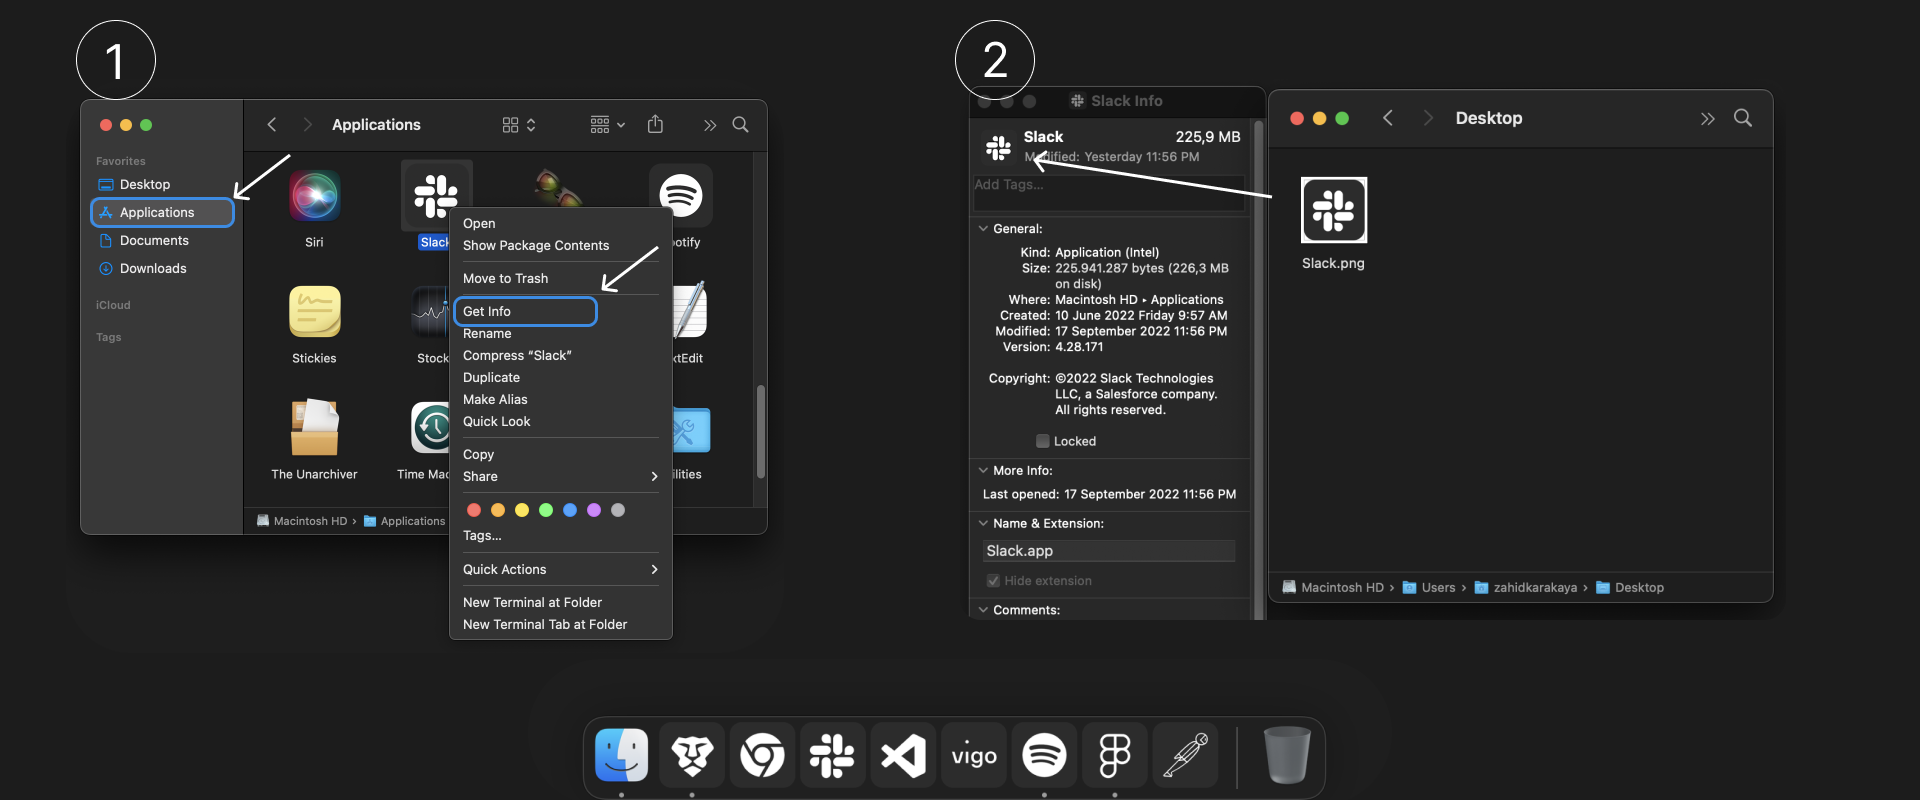Click the Slack.app name field
This screenshot has width=1920, height=800.
click(1109, 551)
